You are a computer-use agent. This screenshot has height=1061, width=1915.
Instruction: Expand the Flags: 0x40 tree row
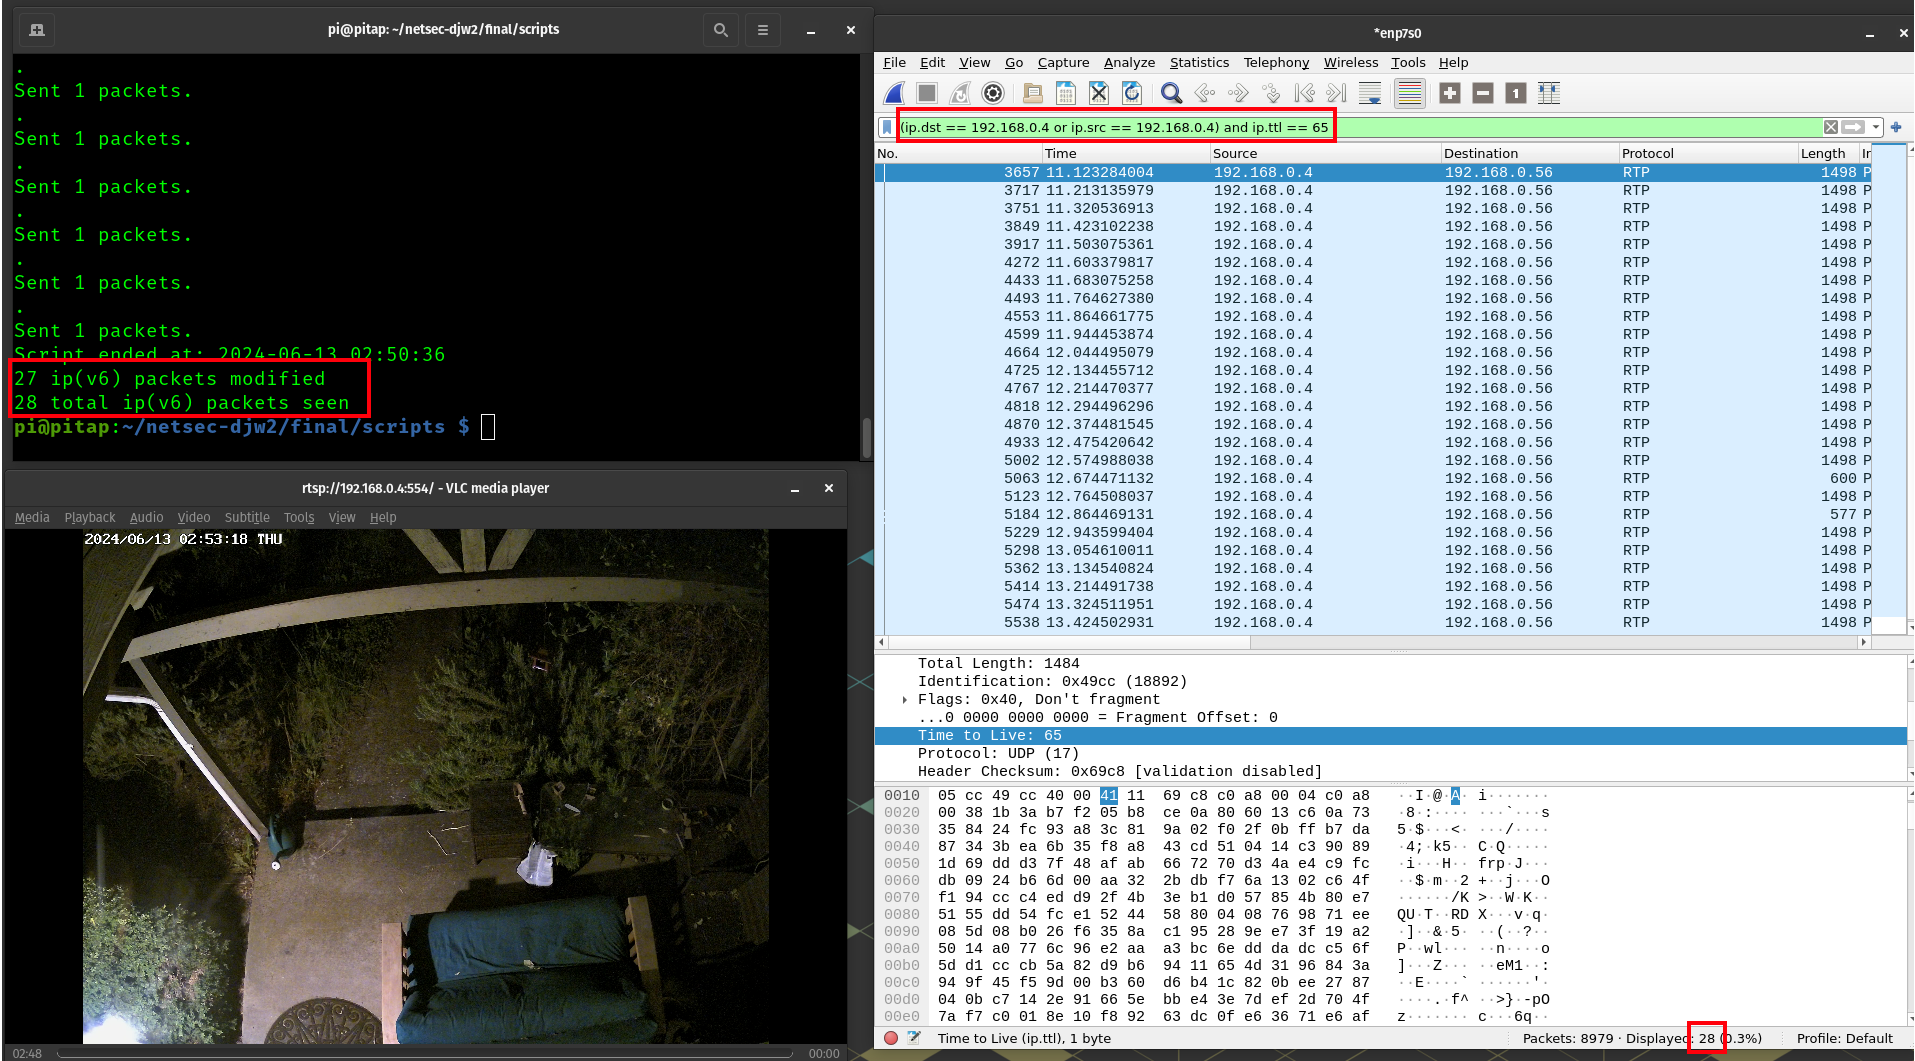[905, 700]
